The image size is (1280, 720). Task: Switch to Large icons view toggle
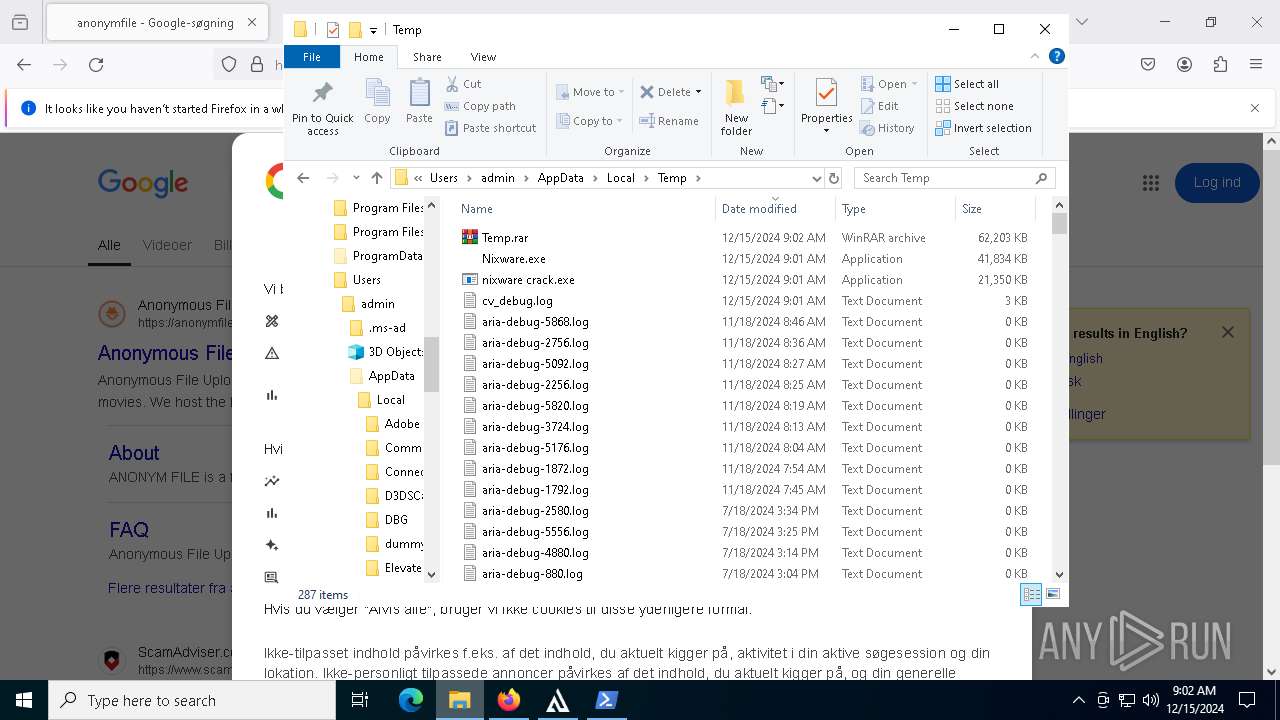1052,594
